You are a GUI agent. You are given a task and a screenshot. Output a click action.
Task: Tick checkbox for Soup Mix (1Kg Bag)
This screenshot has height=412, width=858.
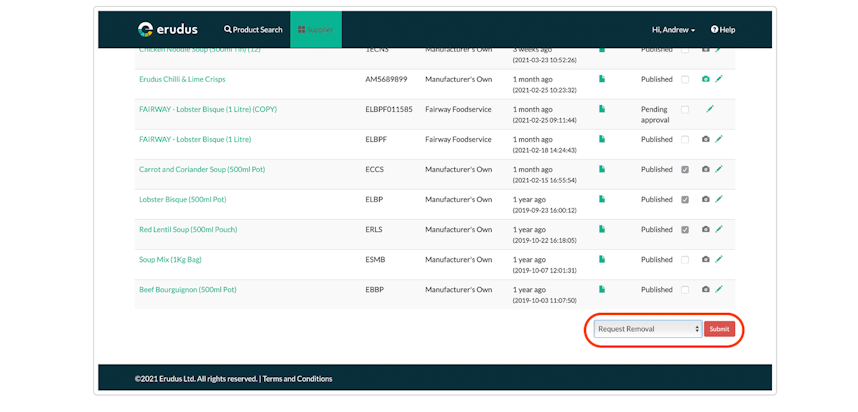[685, 260]
